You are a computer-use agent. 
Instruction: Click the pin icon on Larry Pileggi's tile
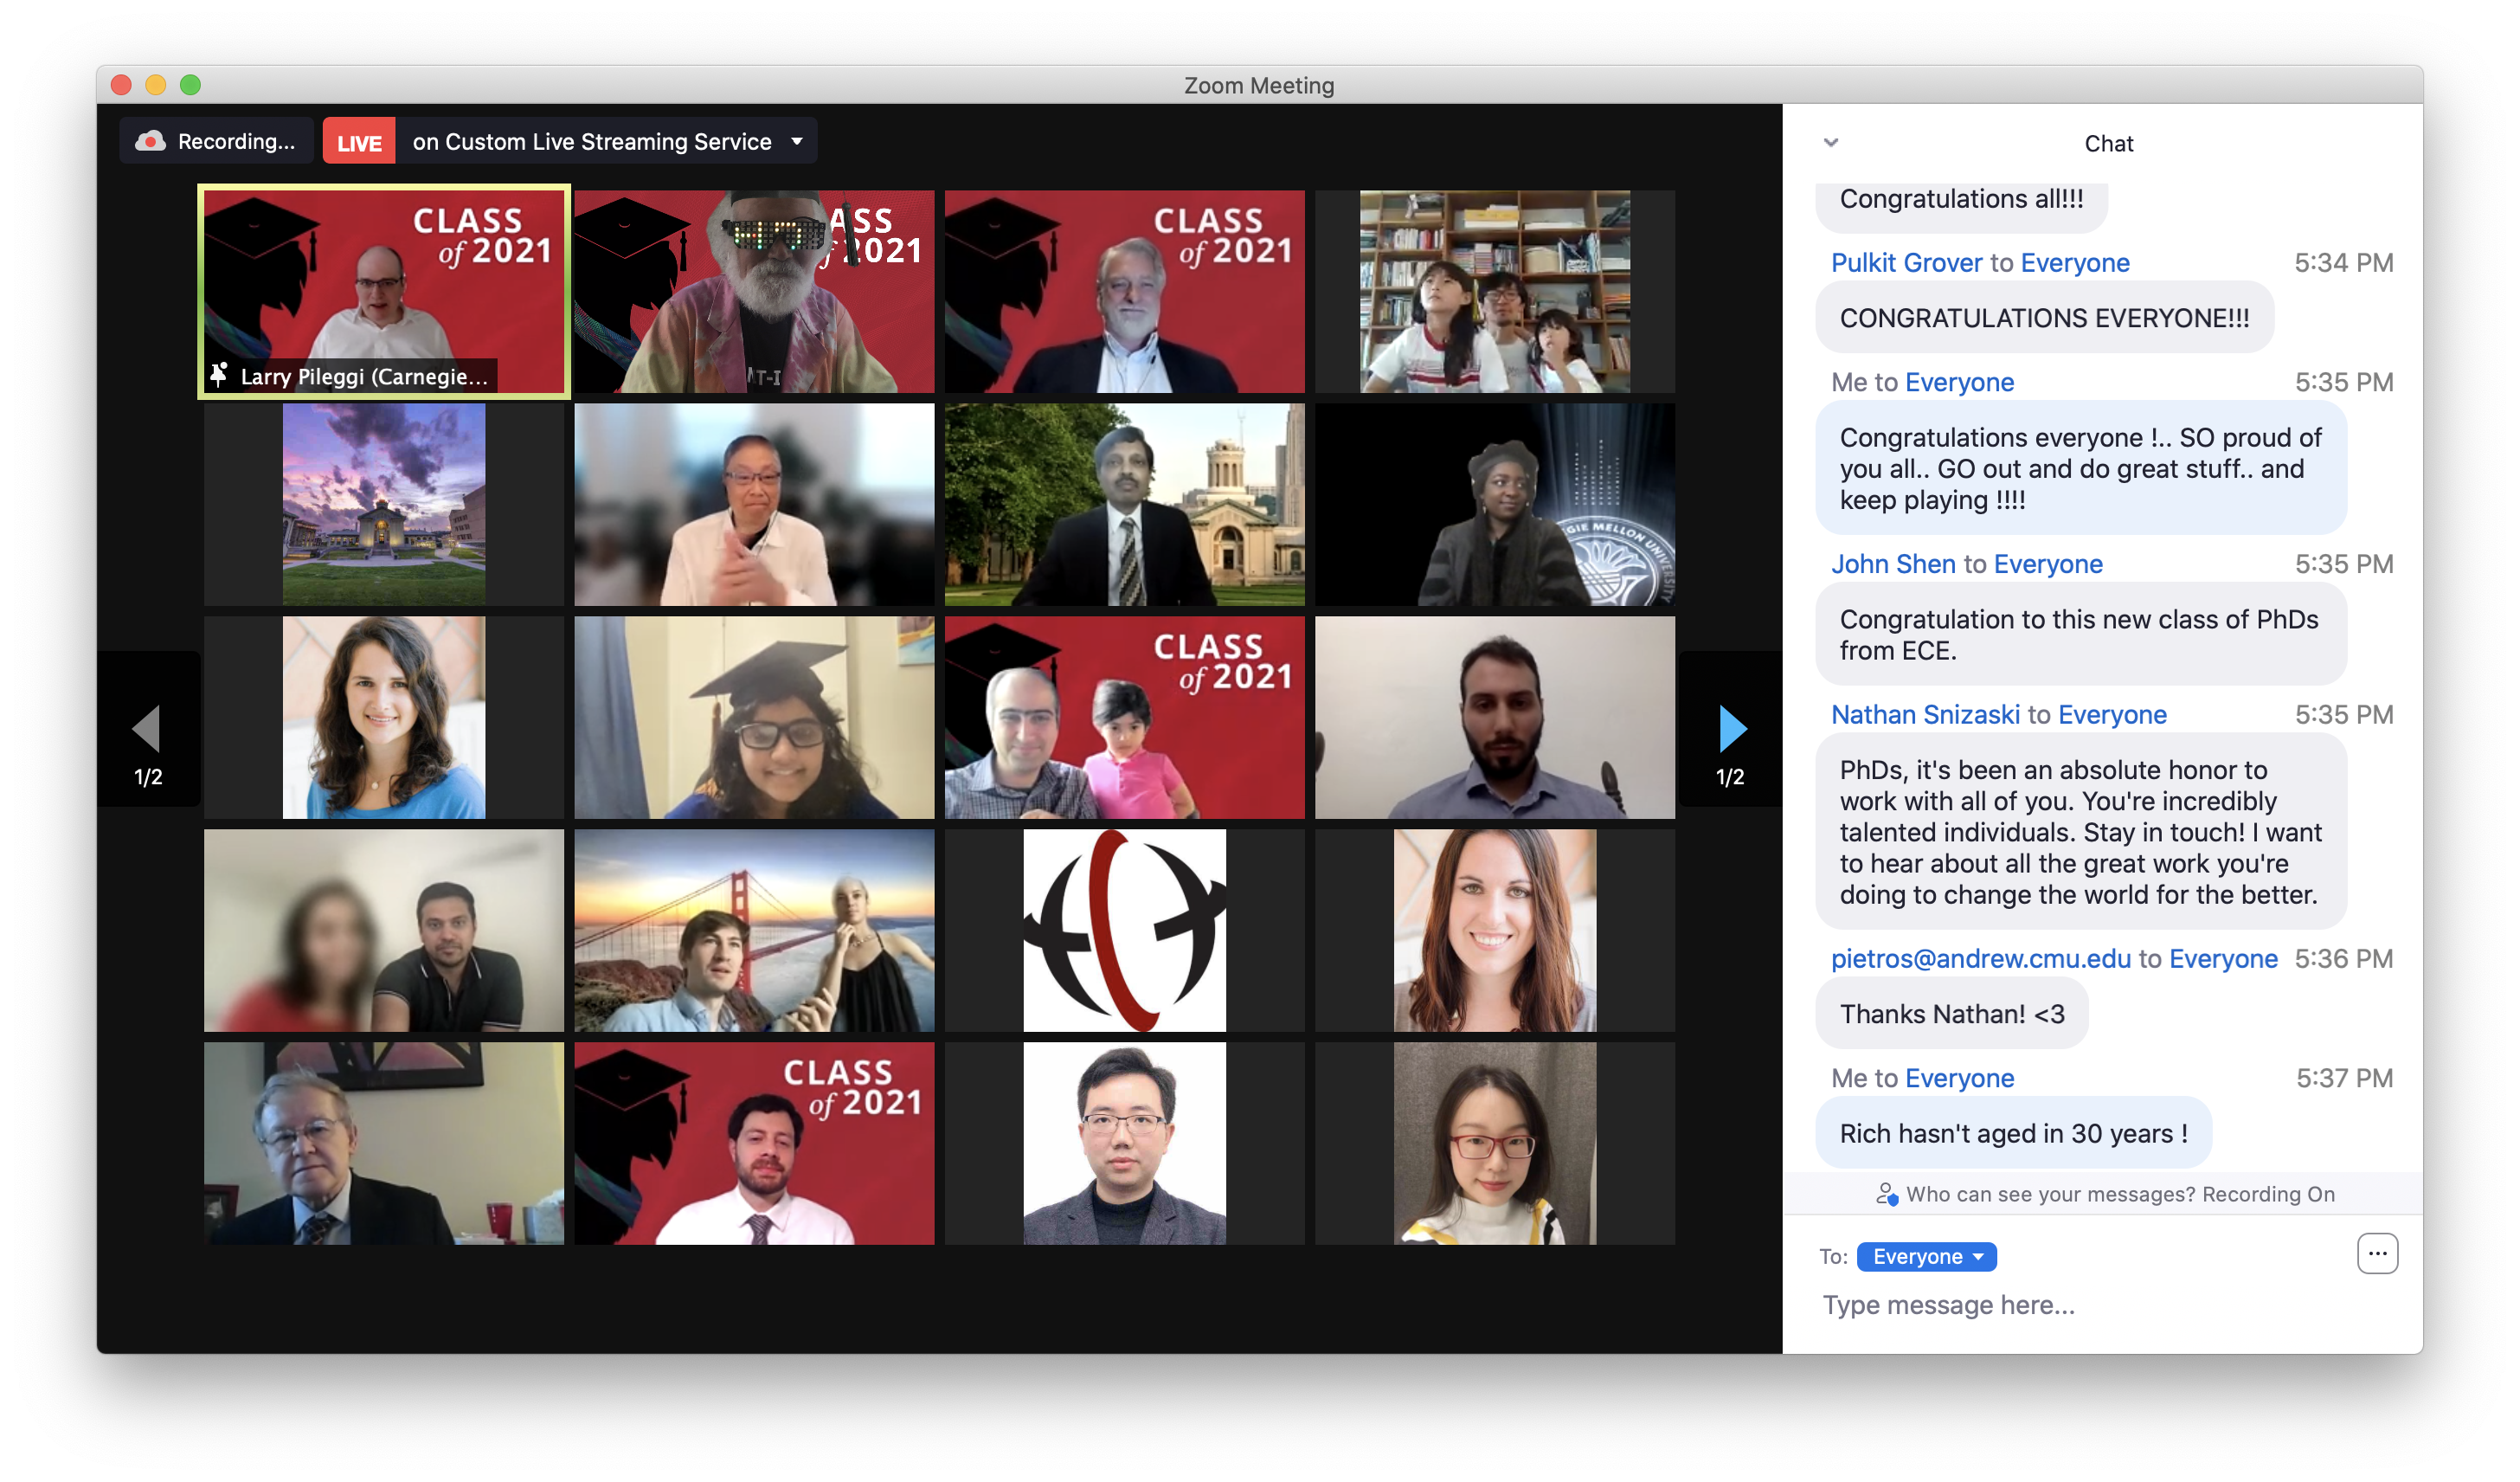pyautogui.click(x=219, y=375)
